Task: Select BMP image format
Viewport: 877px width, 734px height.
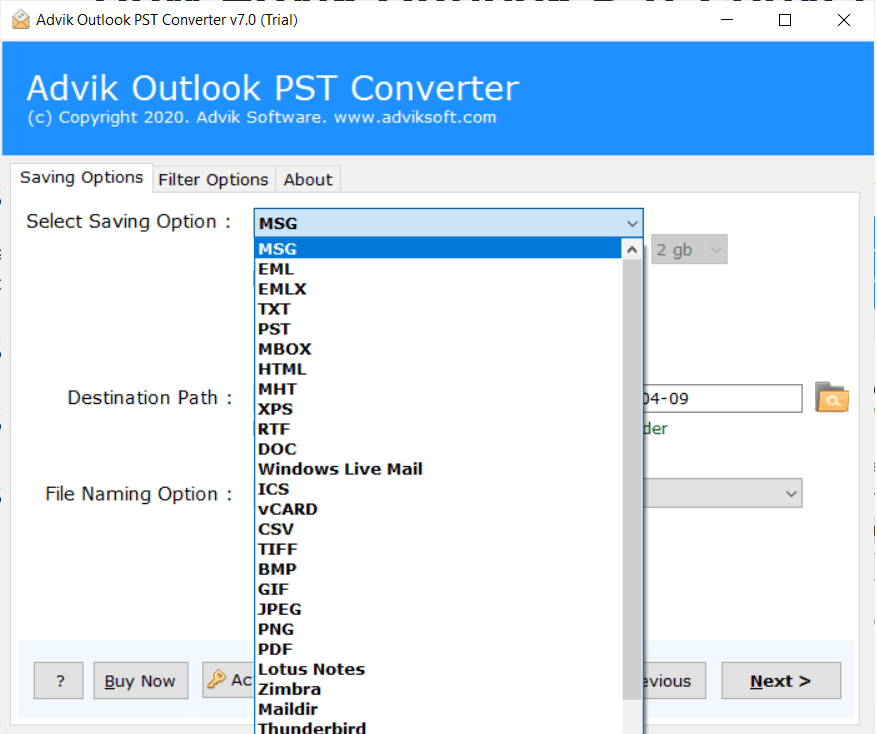Action: [x=438, y=569]
